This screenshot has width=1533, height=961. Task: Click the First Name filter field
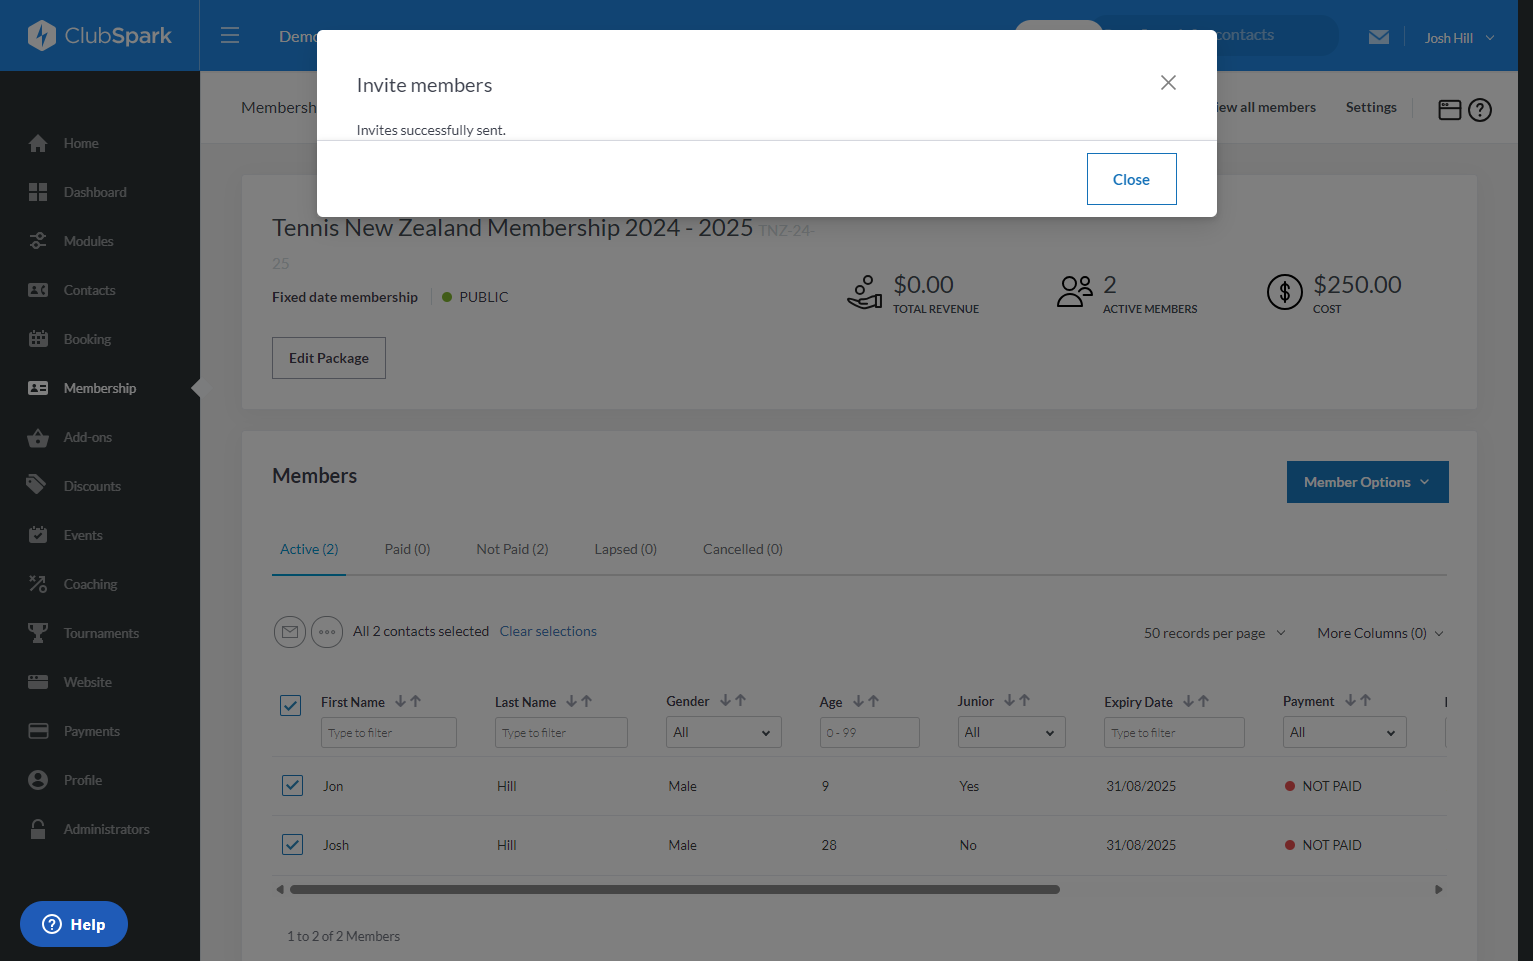coord(389,732)
